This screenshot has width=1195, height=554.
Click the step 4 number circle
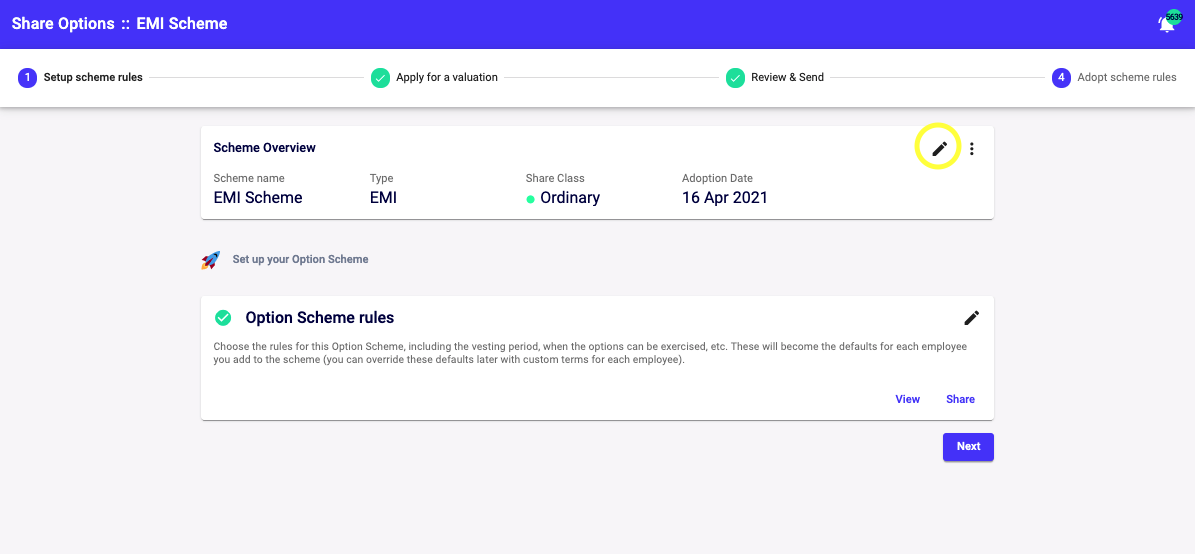pyautogui.click(x=1062, y=78)
